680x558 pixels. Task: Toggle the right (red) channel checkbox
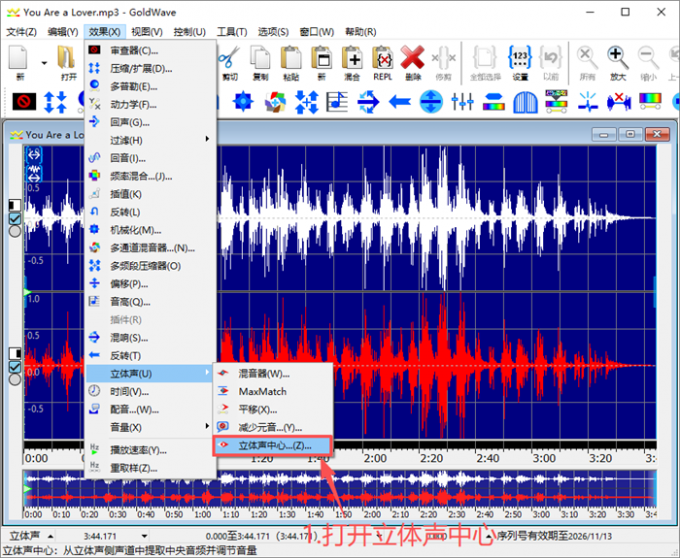pyautogui.click(x=15, y=367)
